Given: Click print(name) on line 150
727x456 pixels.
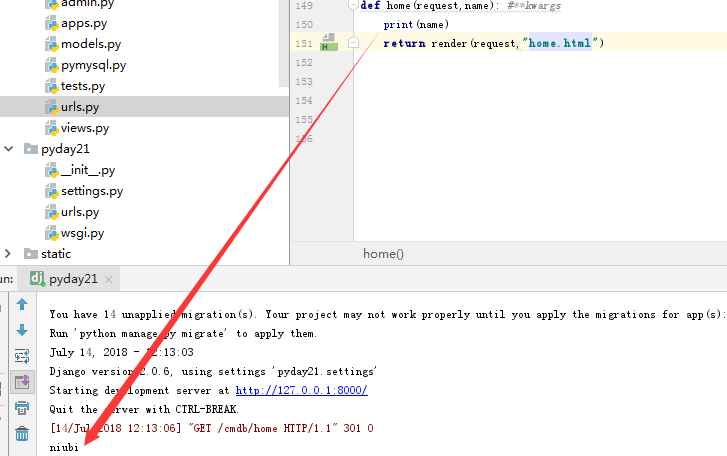Looking at the screenshot, I should click(416, 25).
